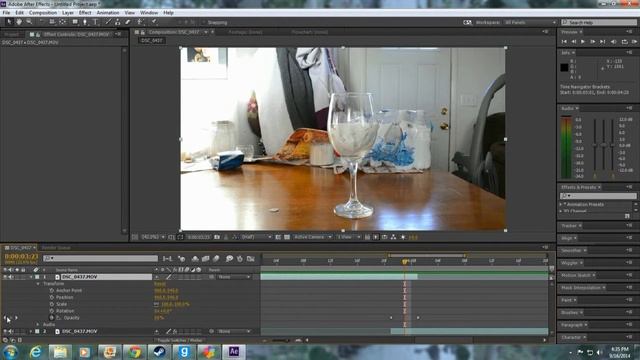The image size is (640, 360).
Task: Toggle Rotation stopwatch
Action: [52, 311]
